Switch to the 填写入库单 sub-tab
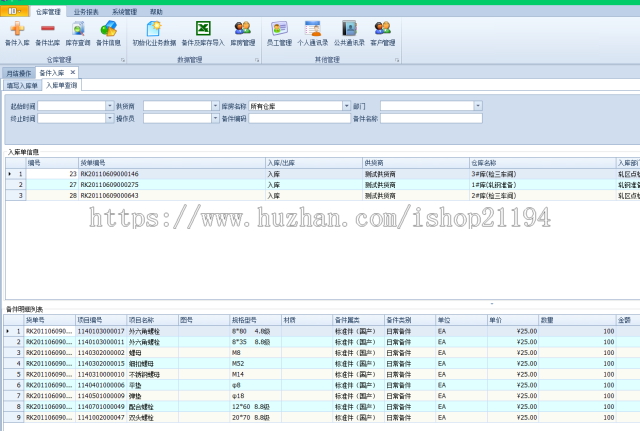The height and width of the screenshot is (431, 640). [x=22, y=86]
